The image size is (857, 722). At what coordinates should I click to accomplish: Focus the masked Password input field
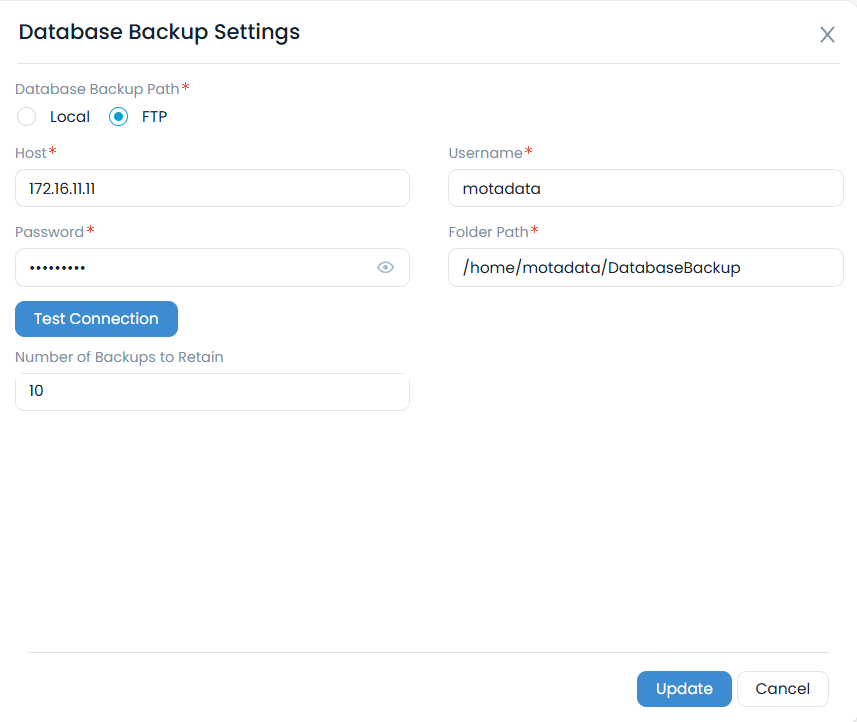tap(195, 268)
